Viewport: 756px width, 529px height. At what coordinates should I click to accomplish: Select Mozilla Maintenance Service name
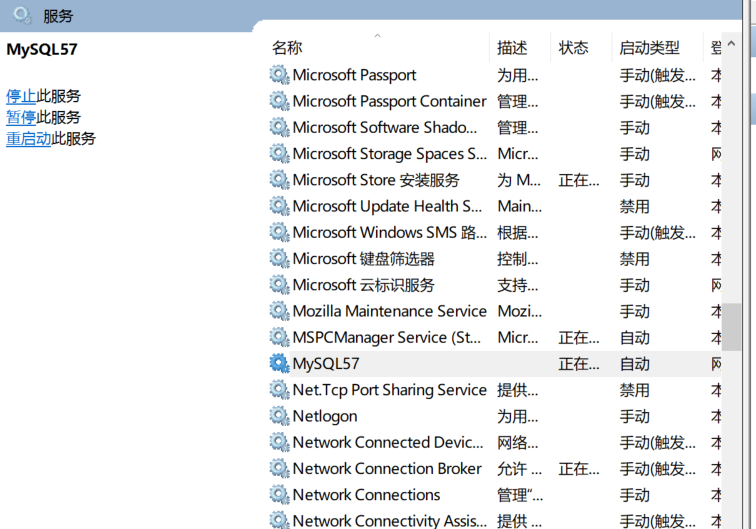(390, 311)
